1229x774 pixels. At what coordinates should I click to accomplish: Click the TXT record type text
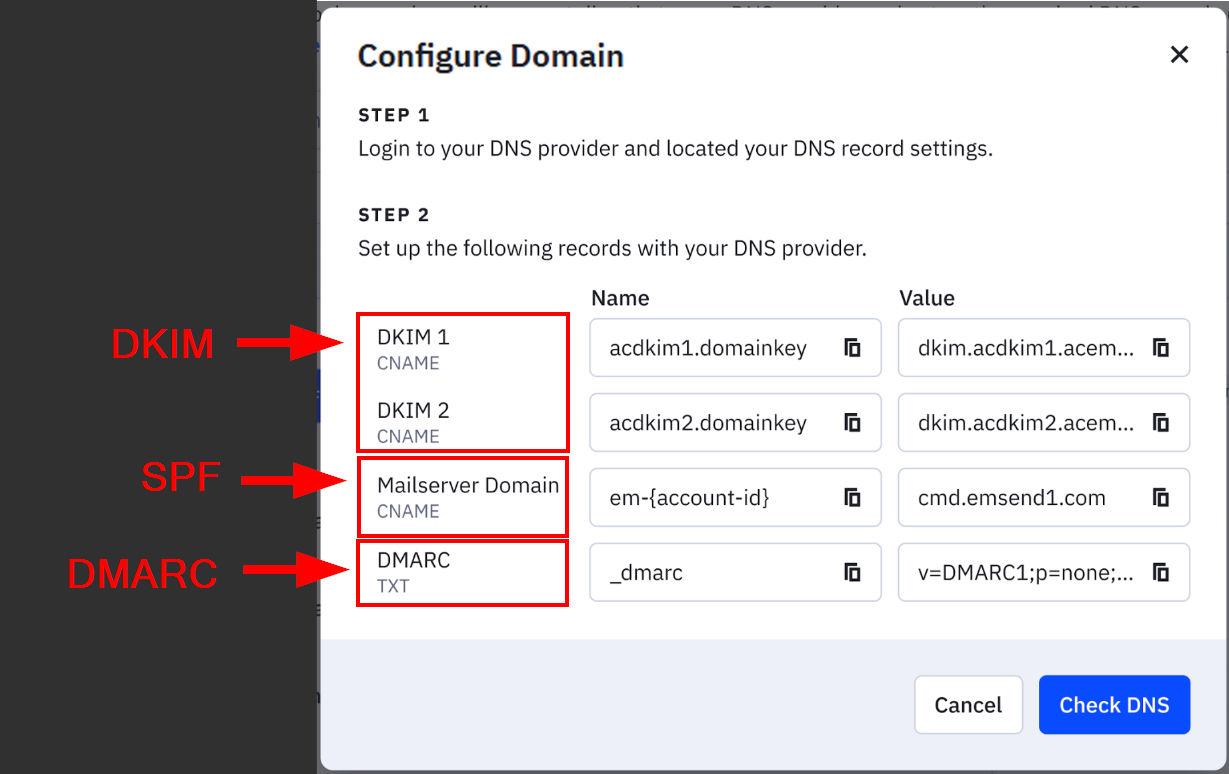(x=393, y=586)
